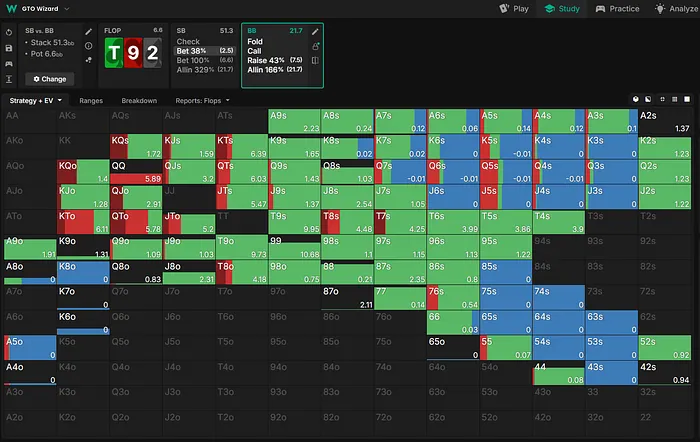Click the book icon in BB panel
The height and width of the screenshot is (442, 700).
tap(316, 60)
